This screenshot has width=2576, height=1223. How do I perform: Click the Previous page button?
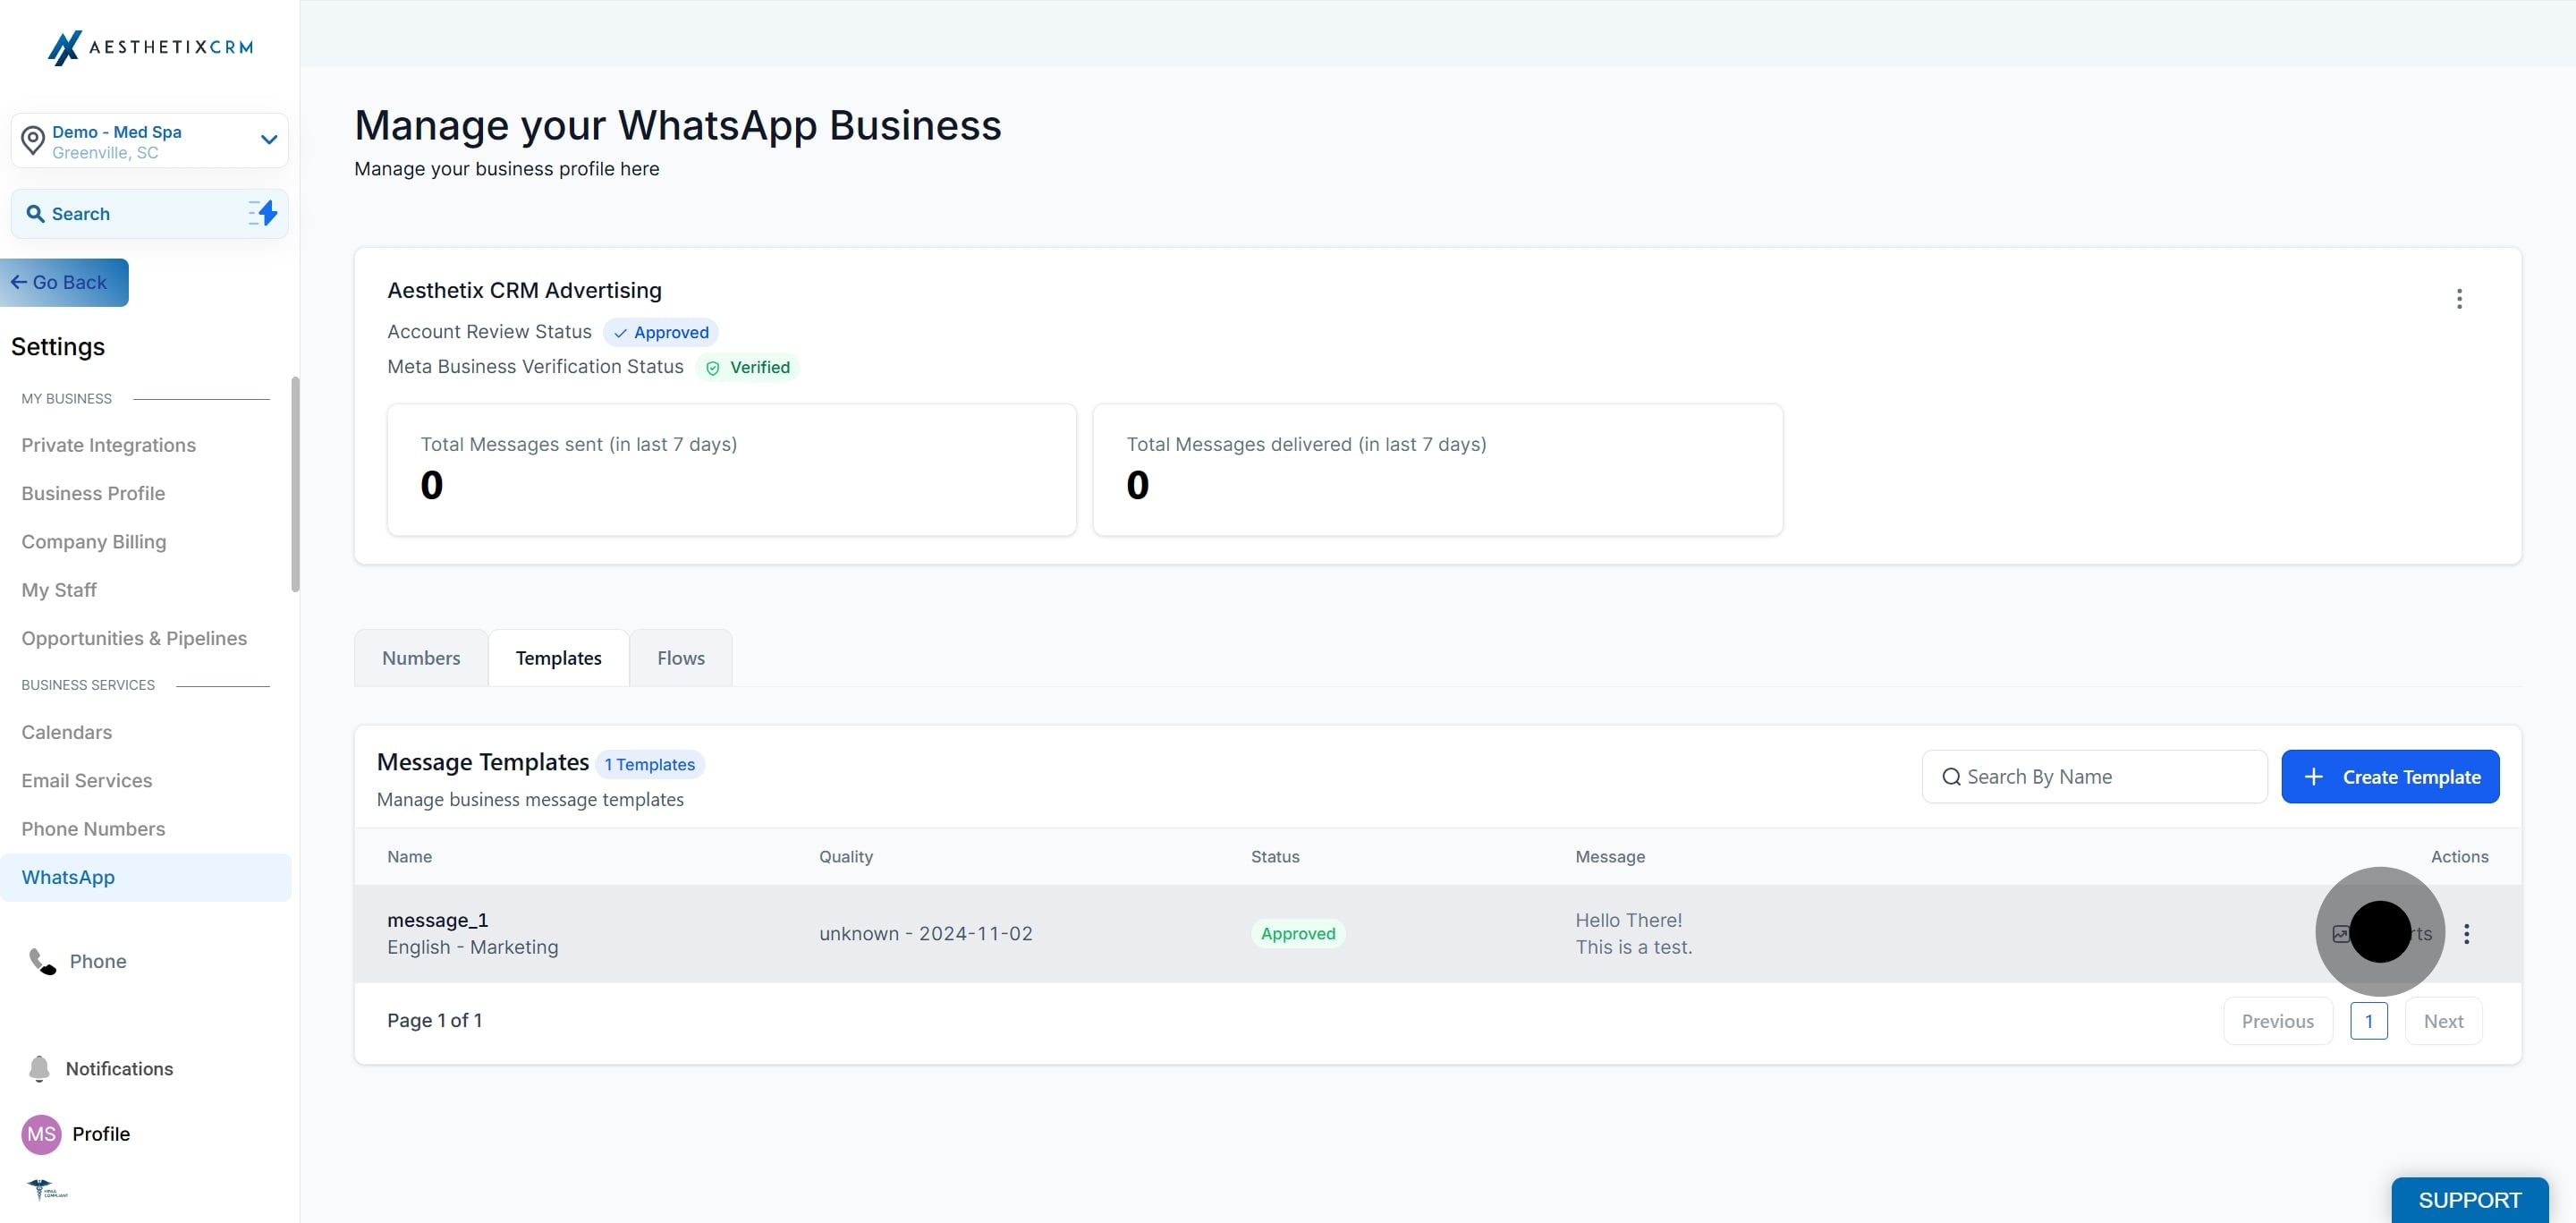2278,1021
